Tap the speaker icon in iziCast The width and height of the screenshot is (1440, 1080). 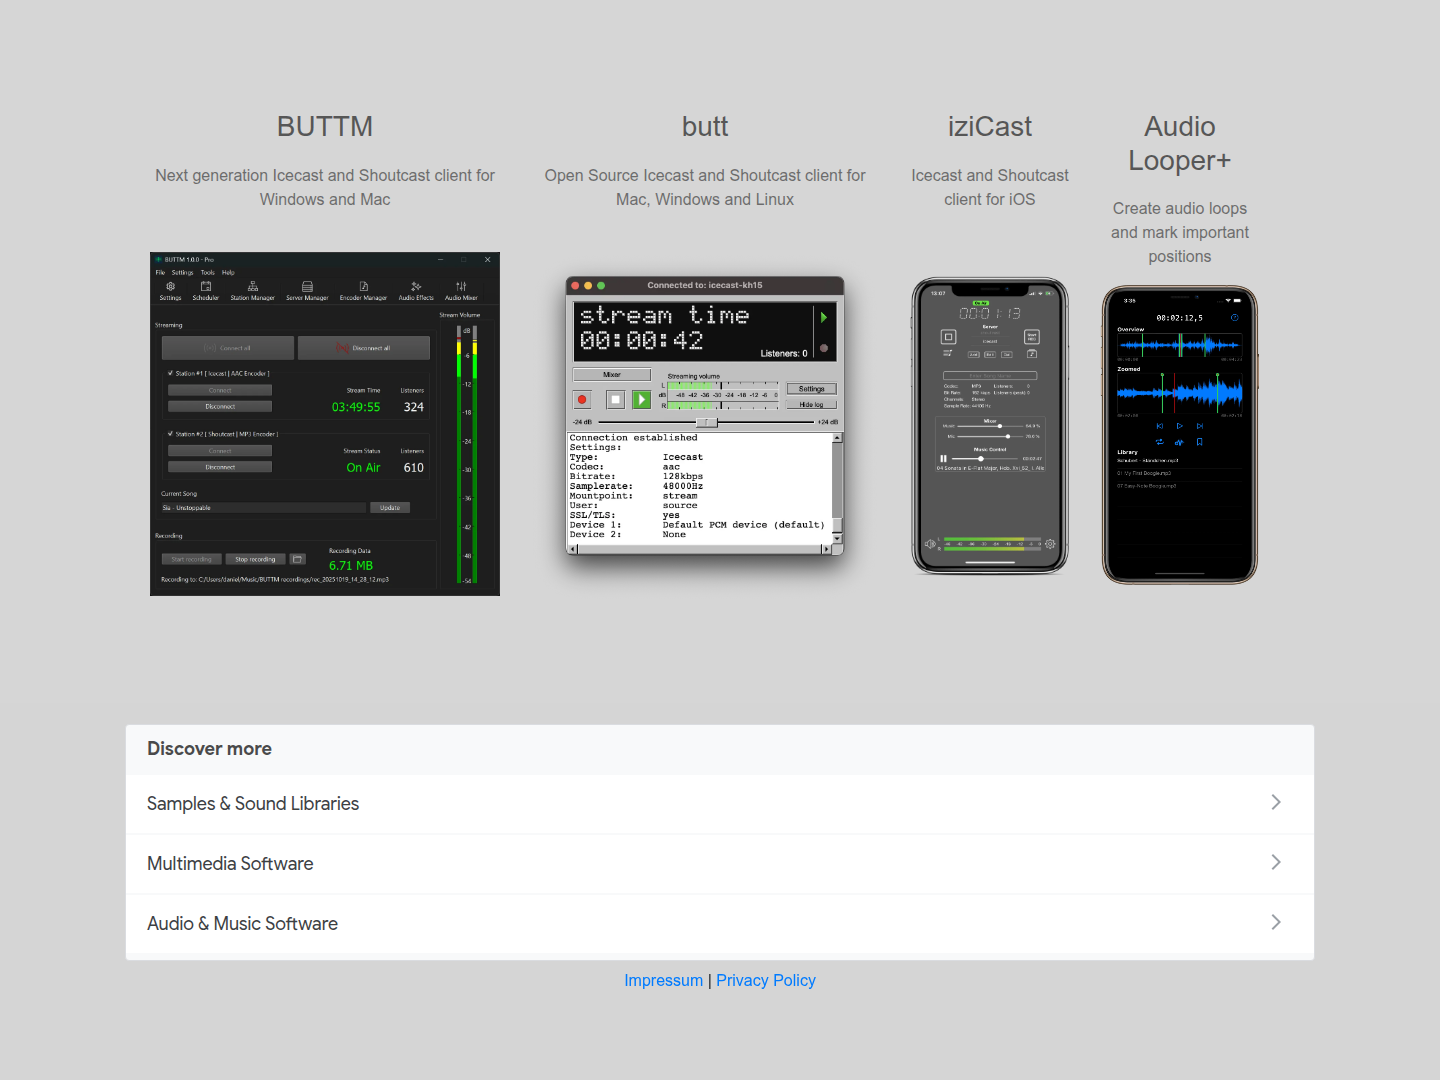(930, 545)
